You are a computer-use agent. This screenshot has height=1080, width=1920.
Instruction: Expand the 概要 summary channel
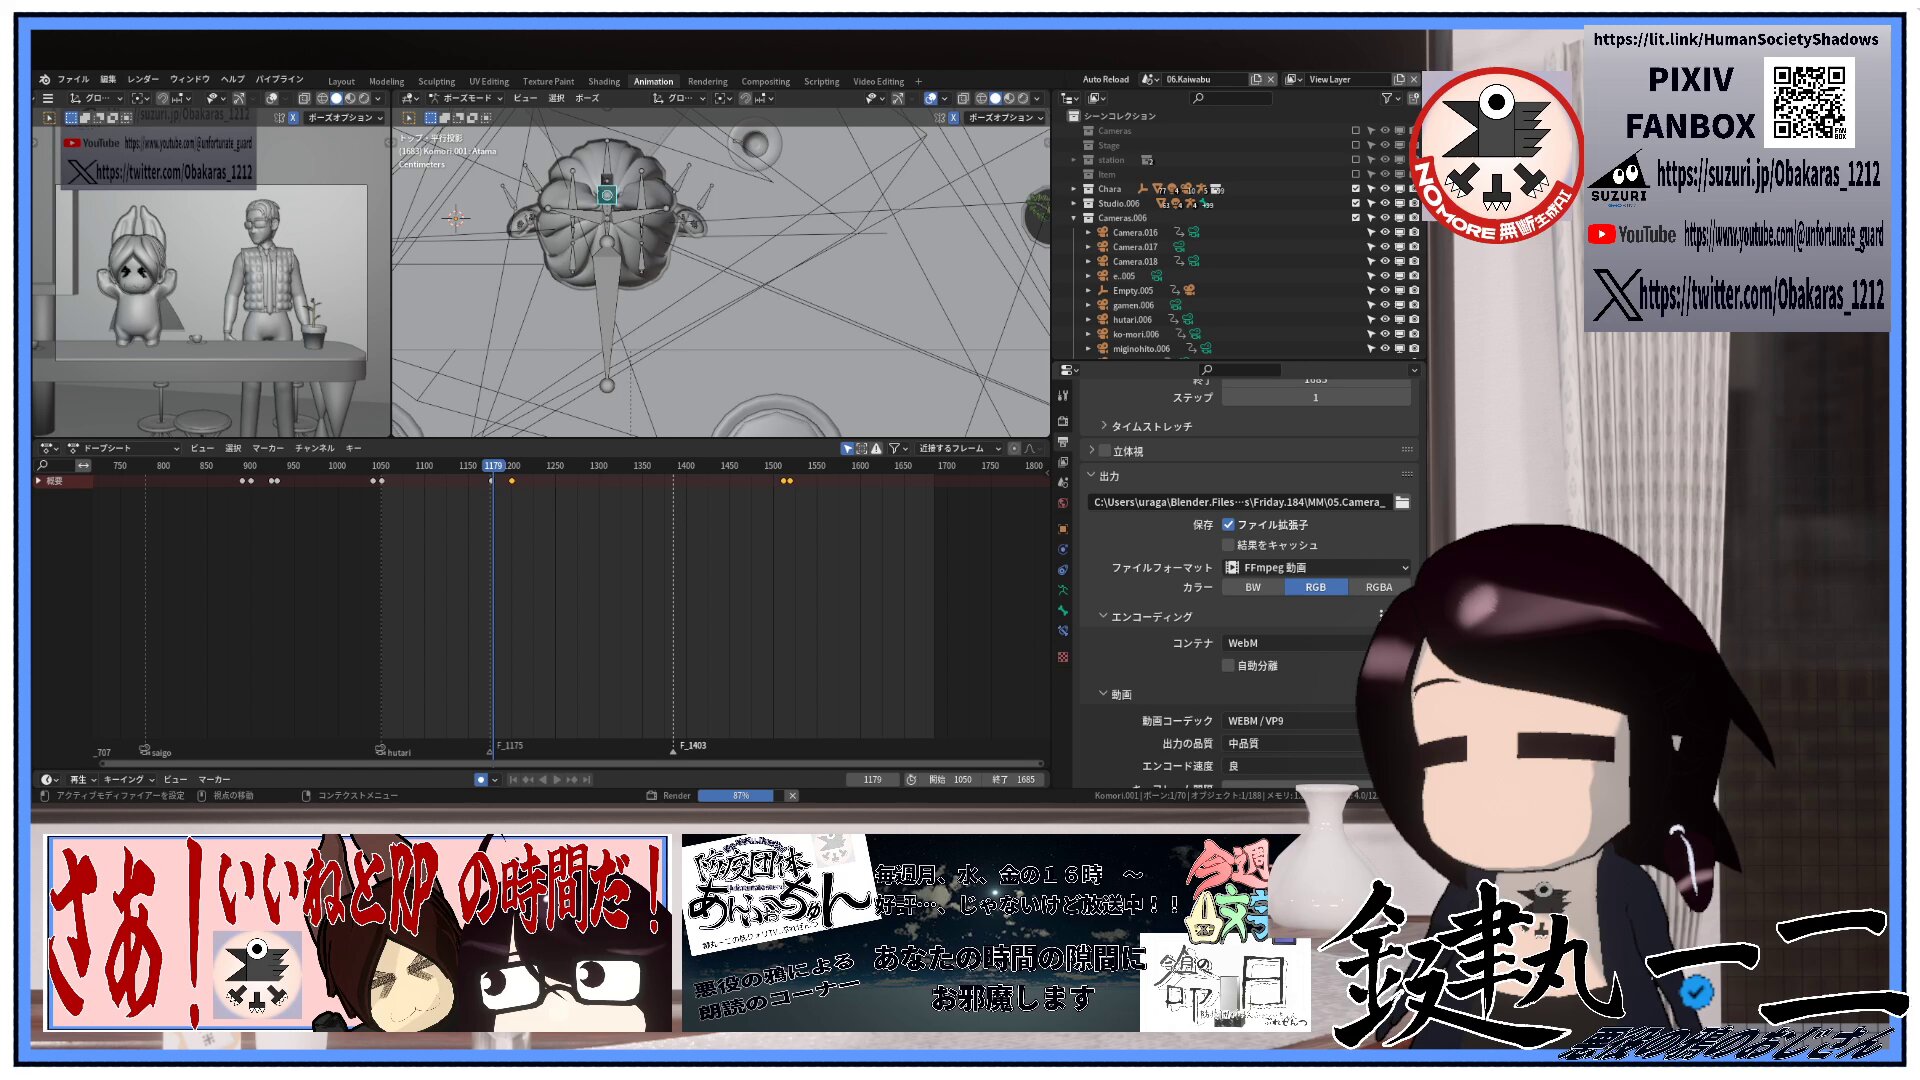coord(39,481)
